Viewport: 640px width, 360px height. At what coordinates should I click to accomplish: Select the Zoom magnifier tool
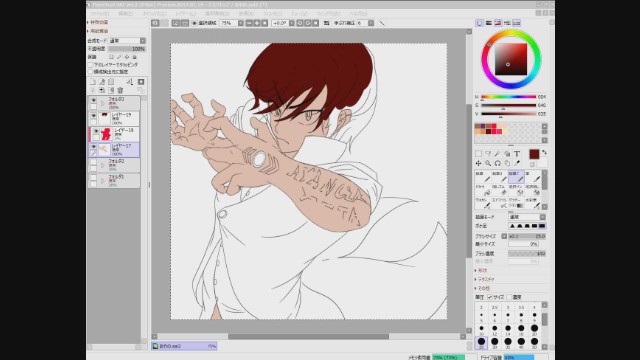pos(488,163)
